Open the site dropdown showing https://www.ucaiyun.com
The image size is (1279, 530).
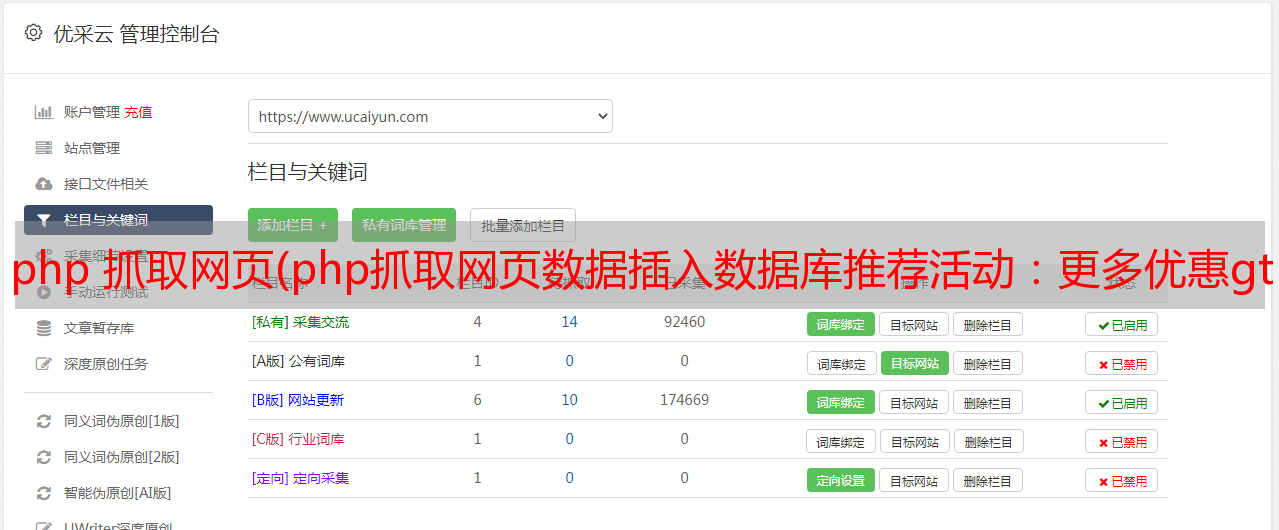coord(430,116)
